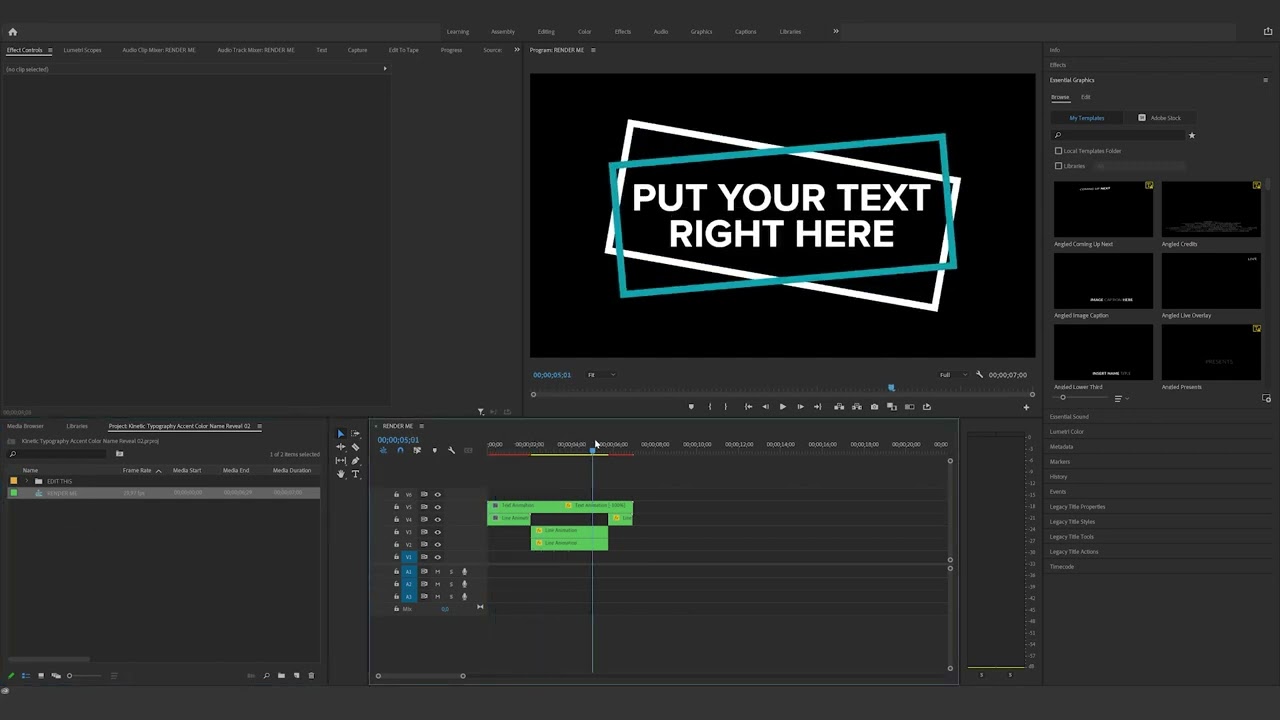Image resolution: width=1280 pixels, height=720 pixels.
Task: Select the Type tool
Action: [x=355, y=474]
